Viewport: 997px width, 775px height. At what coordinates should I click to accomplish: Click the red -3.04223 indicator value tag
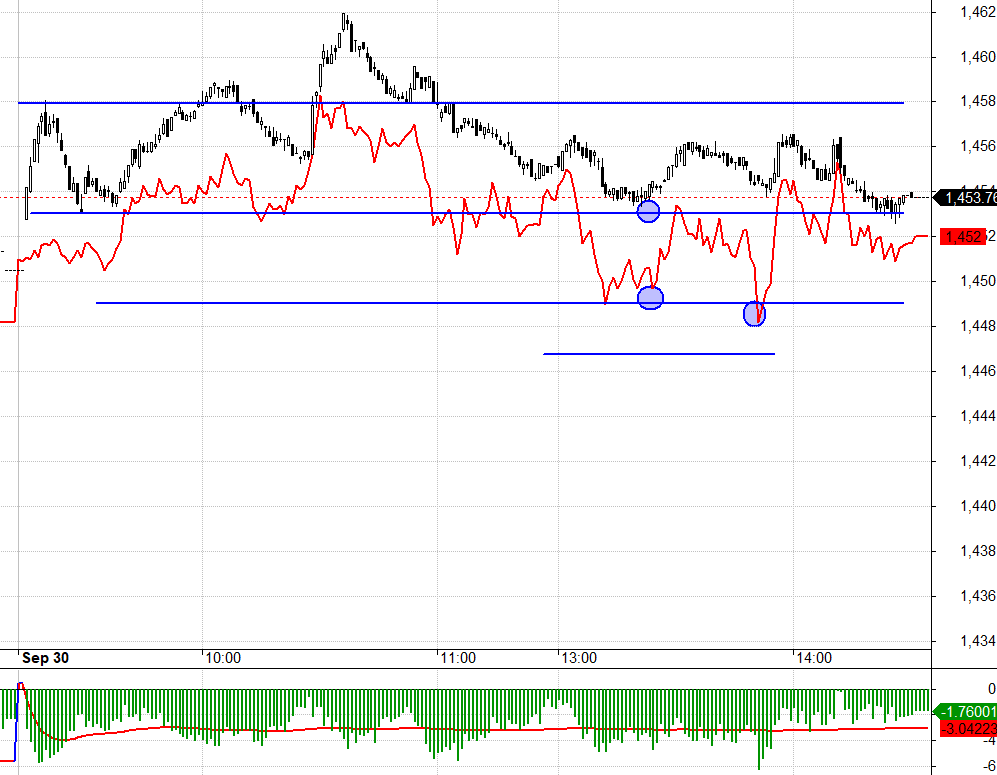[x=968, y=729]
